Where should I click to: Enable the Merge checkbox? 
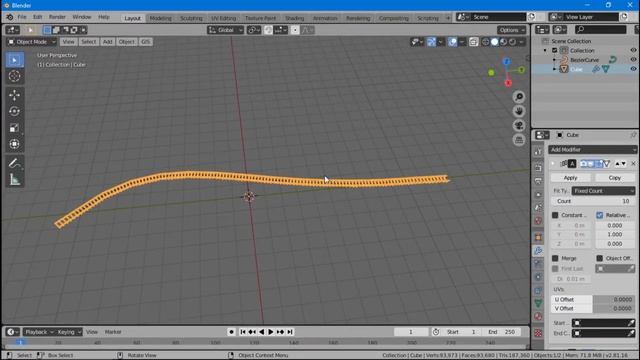pyautogui.click(x=555, y=258)
